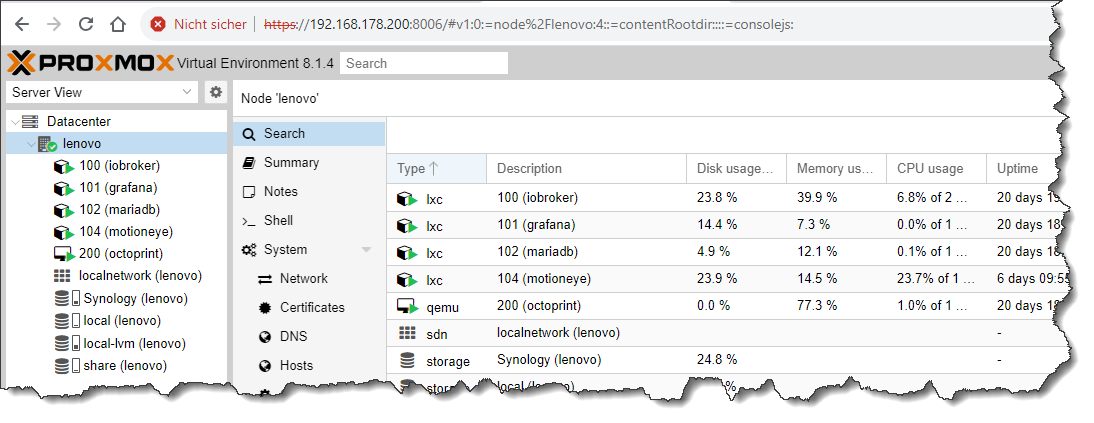Select 200 (octoprint) in the tree
The image size is (1094, 423).
[121, 254]
